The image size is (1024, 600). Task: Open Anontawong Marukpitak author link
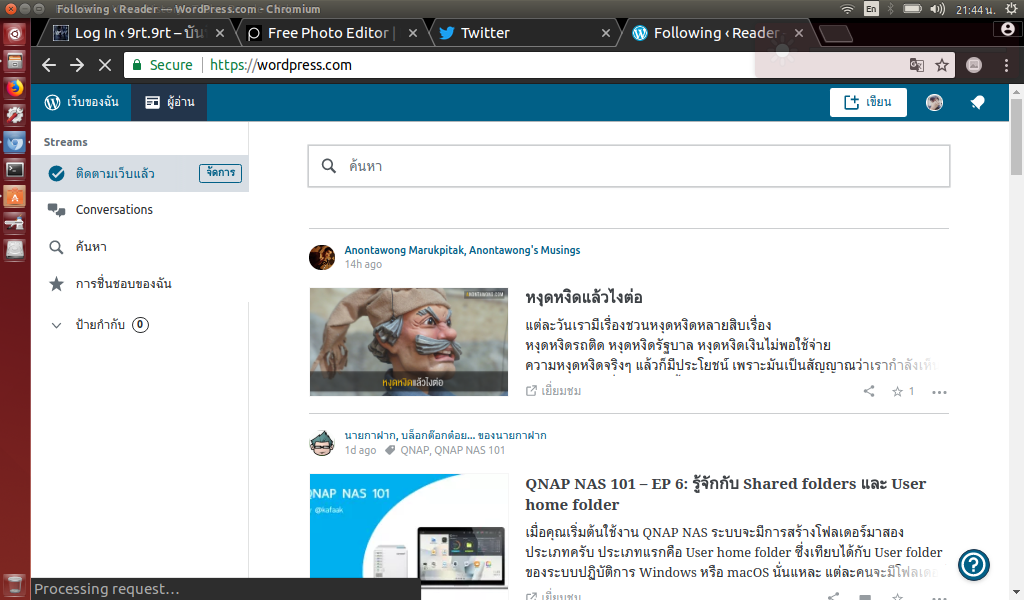coord(405,250)
